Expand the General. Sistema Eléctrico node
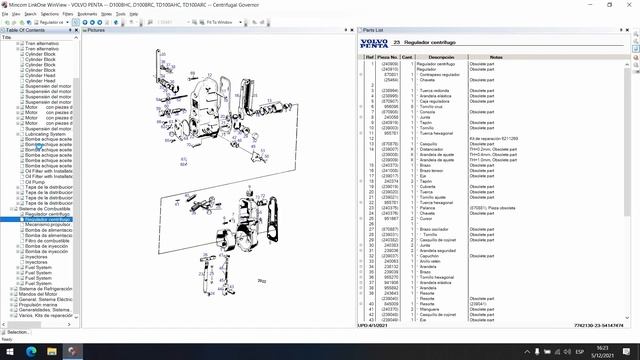 click(12, 299)
